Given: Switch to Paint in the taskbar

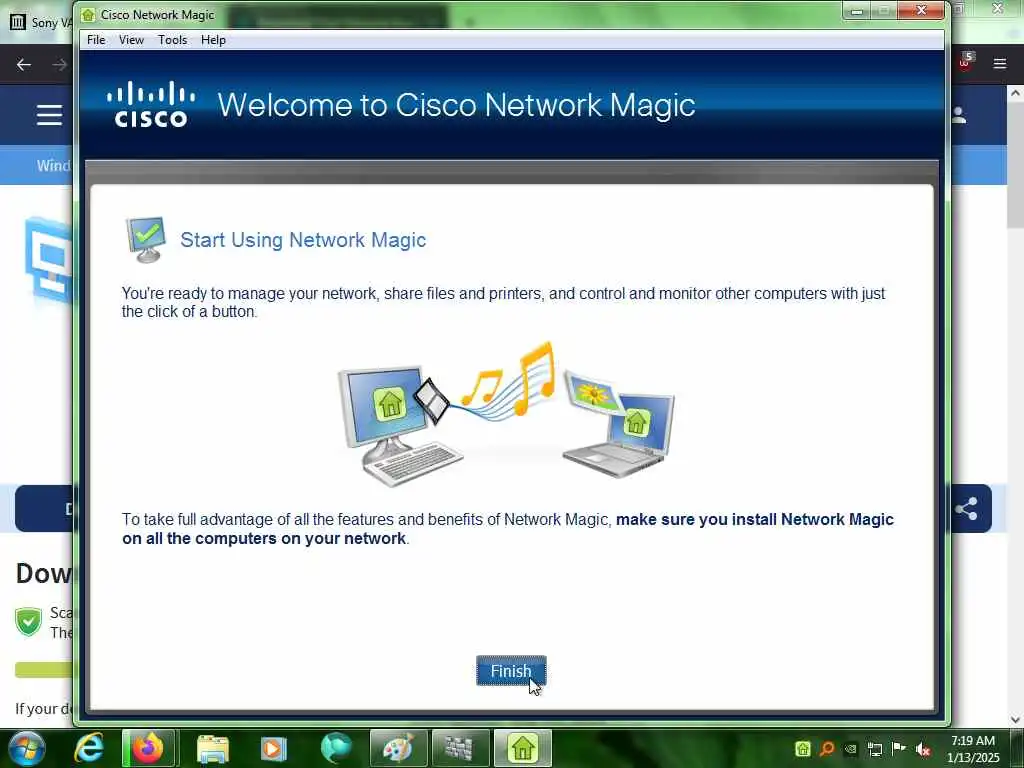Looking at the screenshot, I should click(x=398, y=748).
